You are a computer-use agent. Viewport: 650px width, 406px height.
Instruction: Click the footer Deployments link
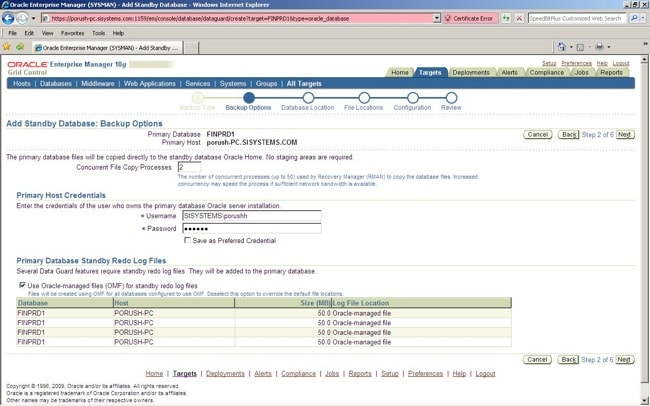(225, 374)
